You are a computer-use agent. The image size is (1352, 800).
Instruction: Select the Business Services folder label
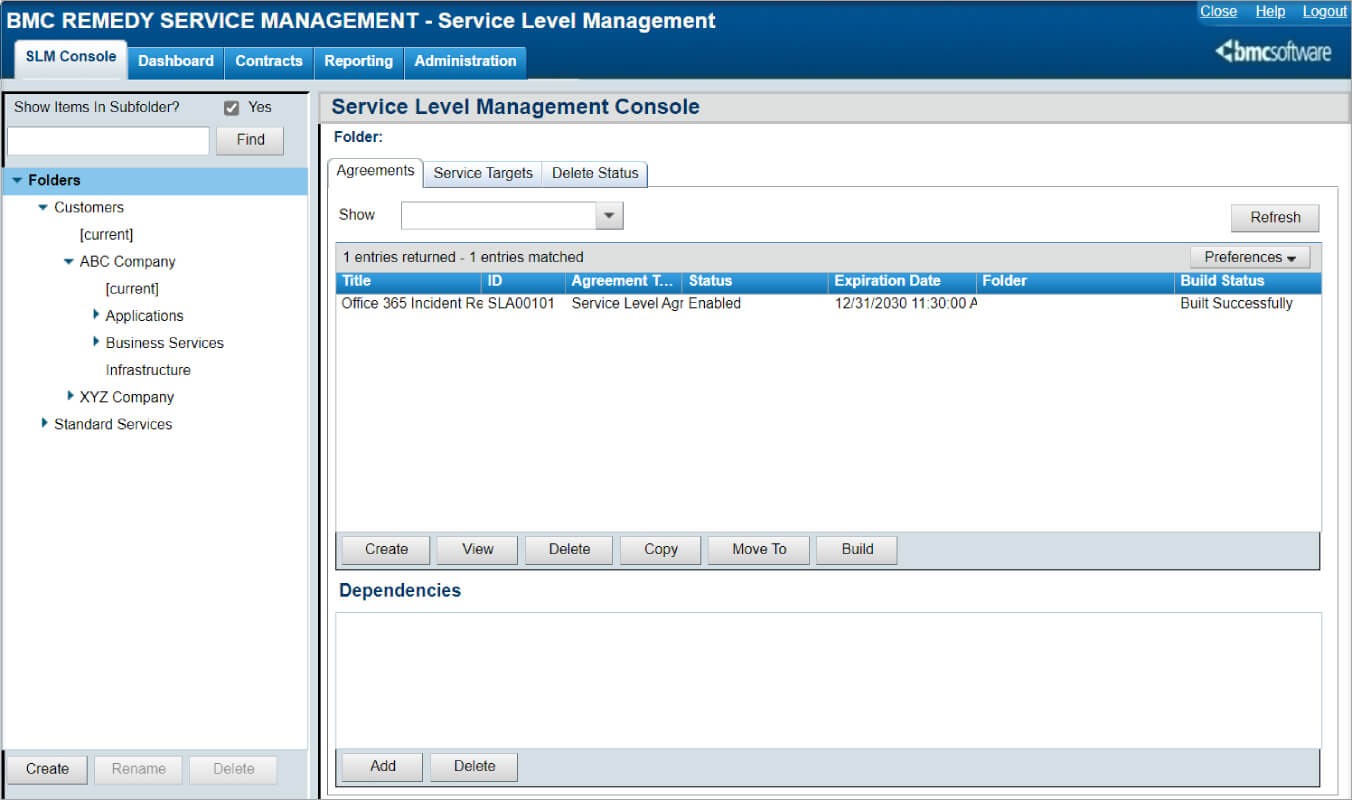[165, 343]
